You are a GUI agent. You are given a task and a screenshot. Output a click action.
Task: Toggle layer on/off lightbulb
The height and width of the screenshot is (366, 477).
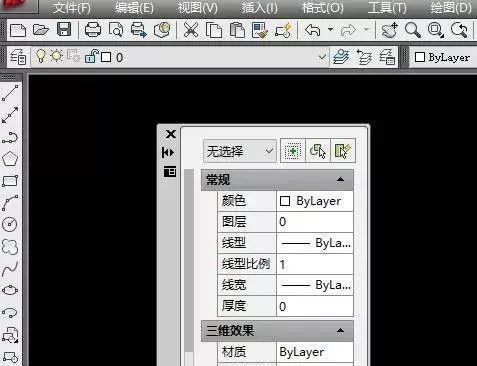(41, 56)
